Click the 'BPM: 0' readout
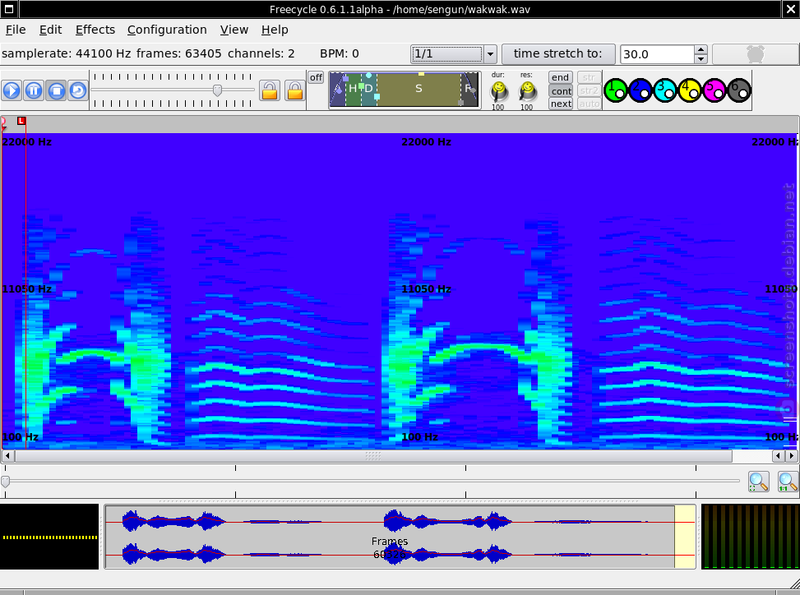800x595 pixels. pos(339,54)
